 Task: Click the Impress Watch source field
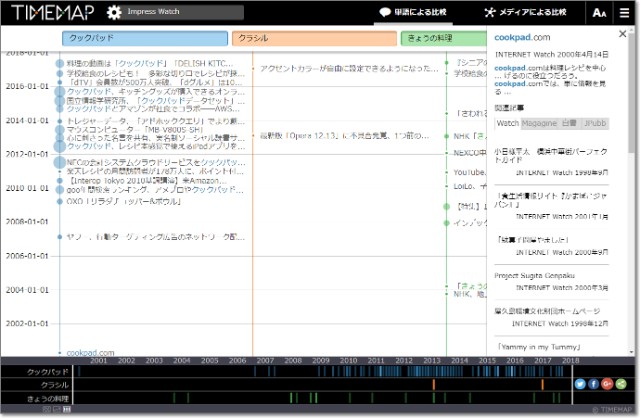click(x=185, y=13)
